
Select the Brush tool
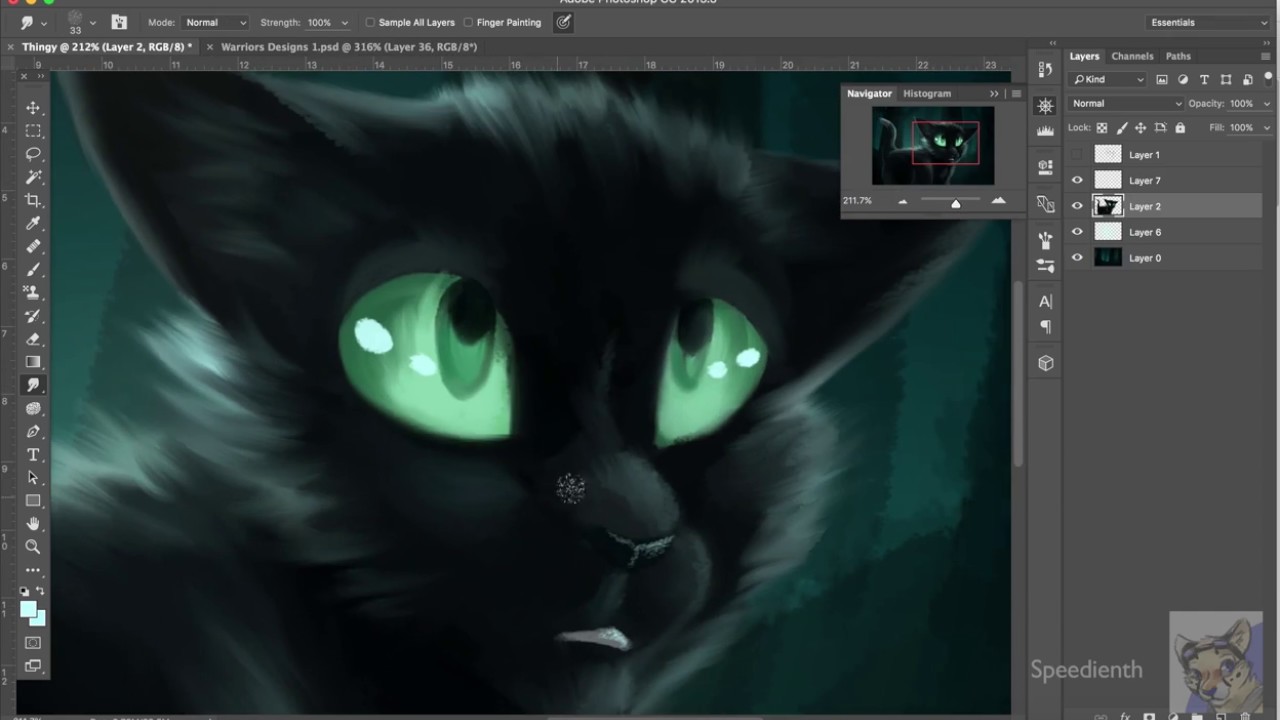pos(33,269)
